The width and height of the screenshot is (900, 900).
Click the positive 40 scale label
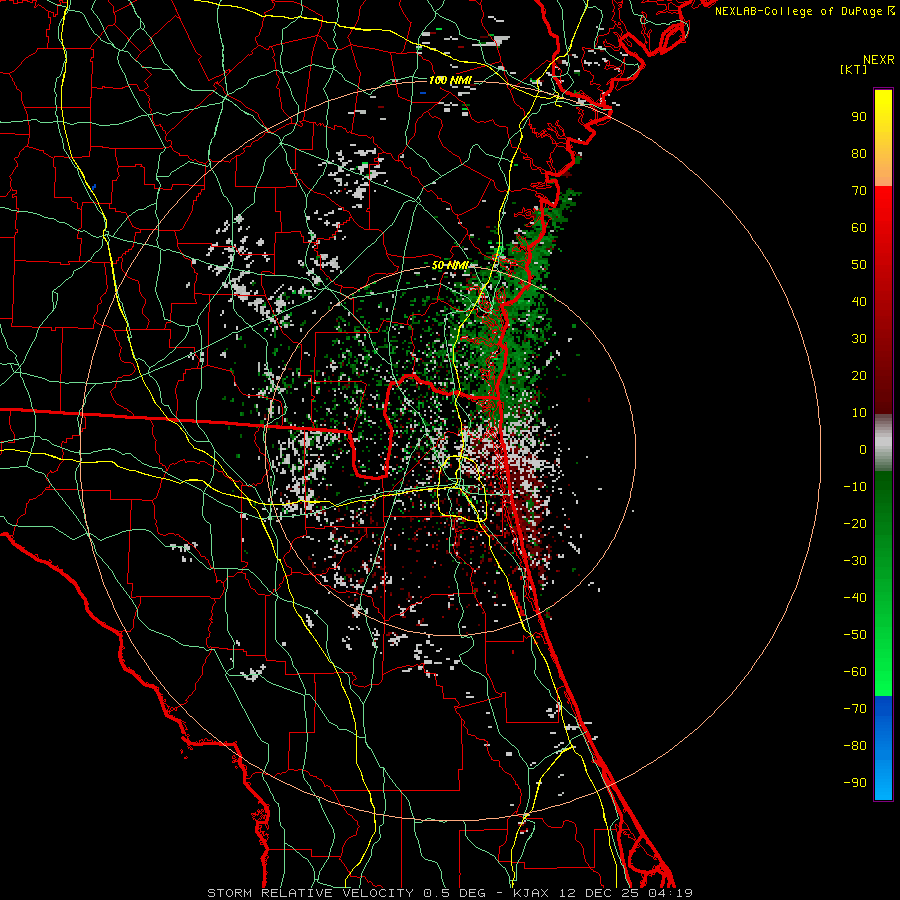[859, 301]
